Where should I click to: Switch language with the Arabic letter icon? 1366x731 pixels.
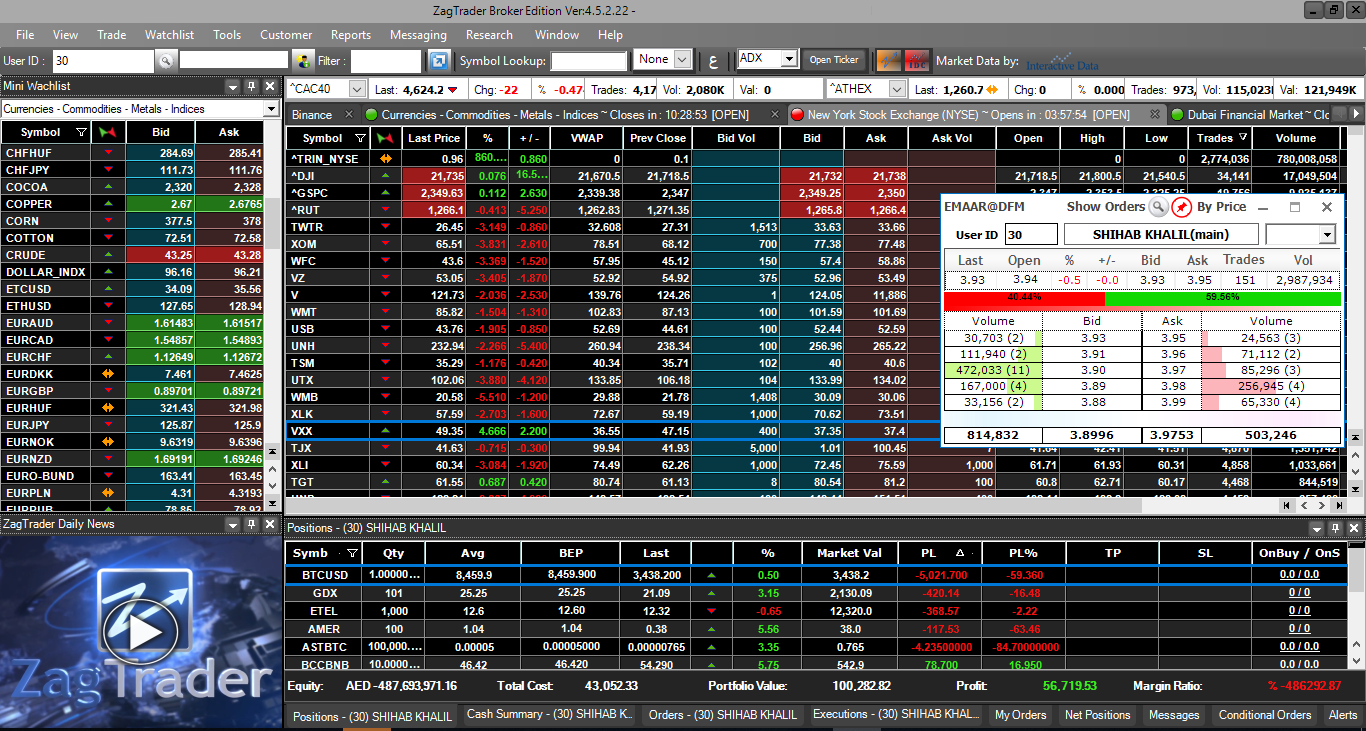click(x=713, y=61)
